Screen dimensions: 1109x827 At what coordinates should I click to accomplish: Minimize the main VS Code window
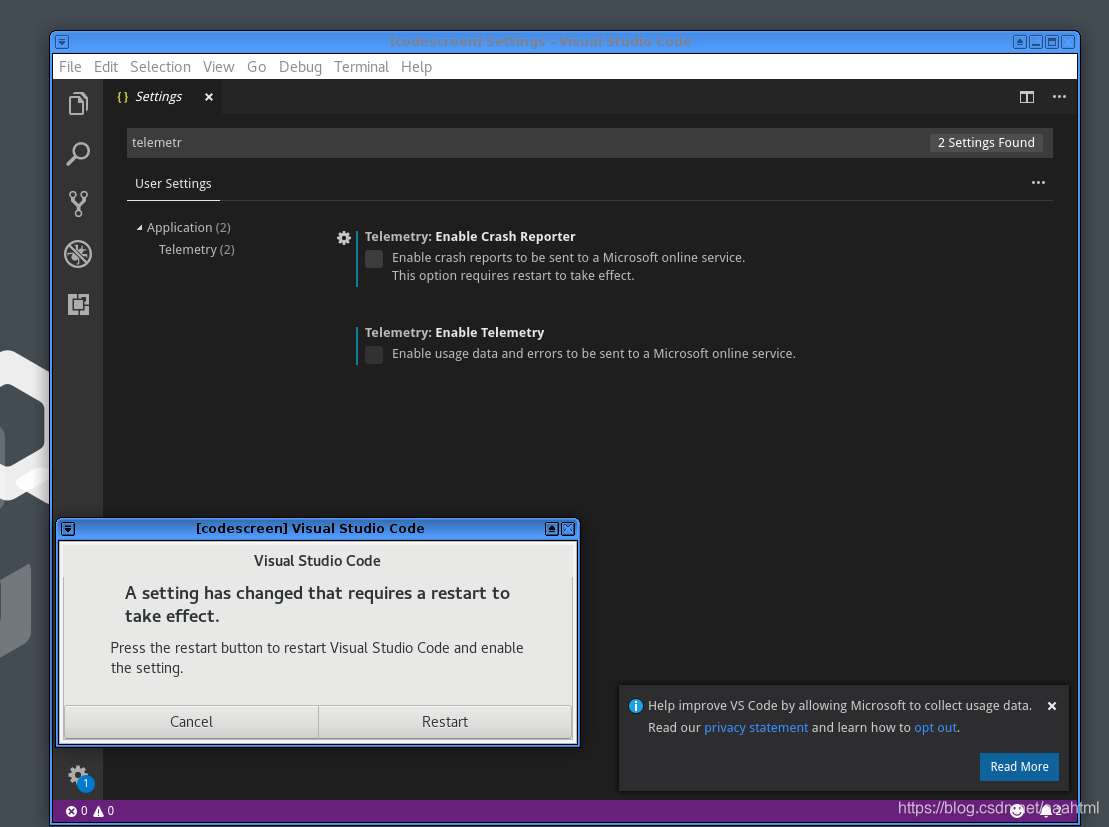pyautogui.click(x=1036, y=42)
